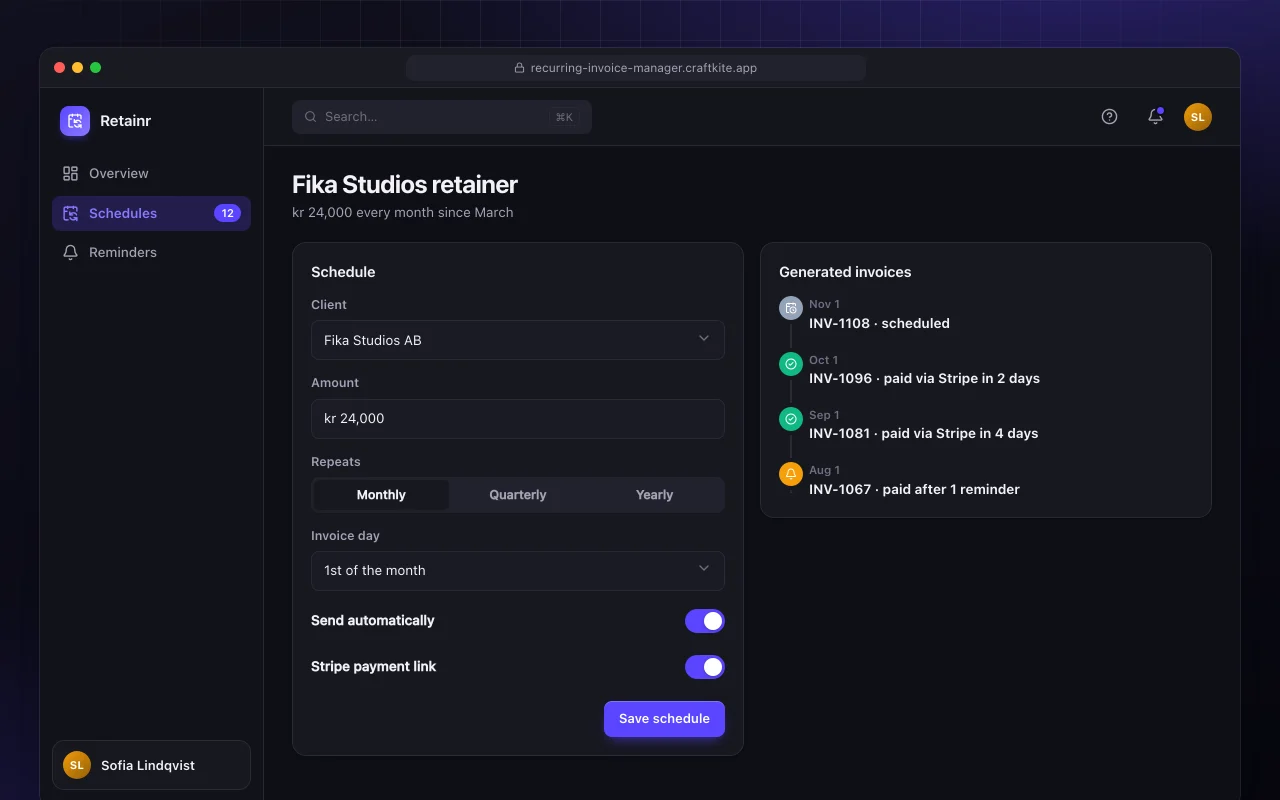The height and width of the screenshot is (800, 1280).
Task: Click the Amount field kr 24,000
Action: click(518, 419)
